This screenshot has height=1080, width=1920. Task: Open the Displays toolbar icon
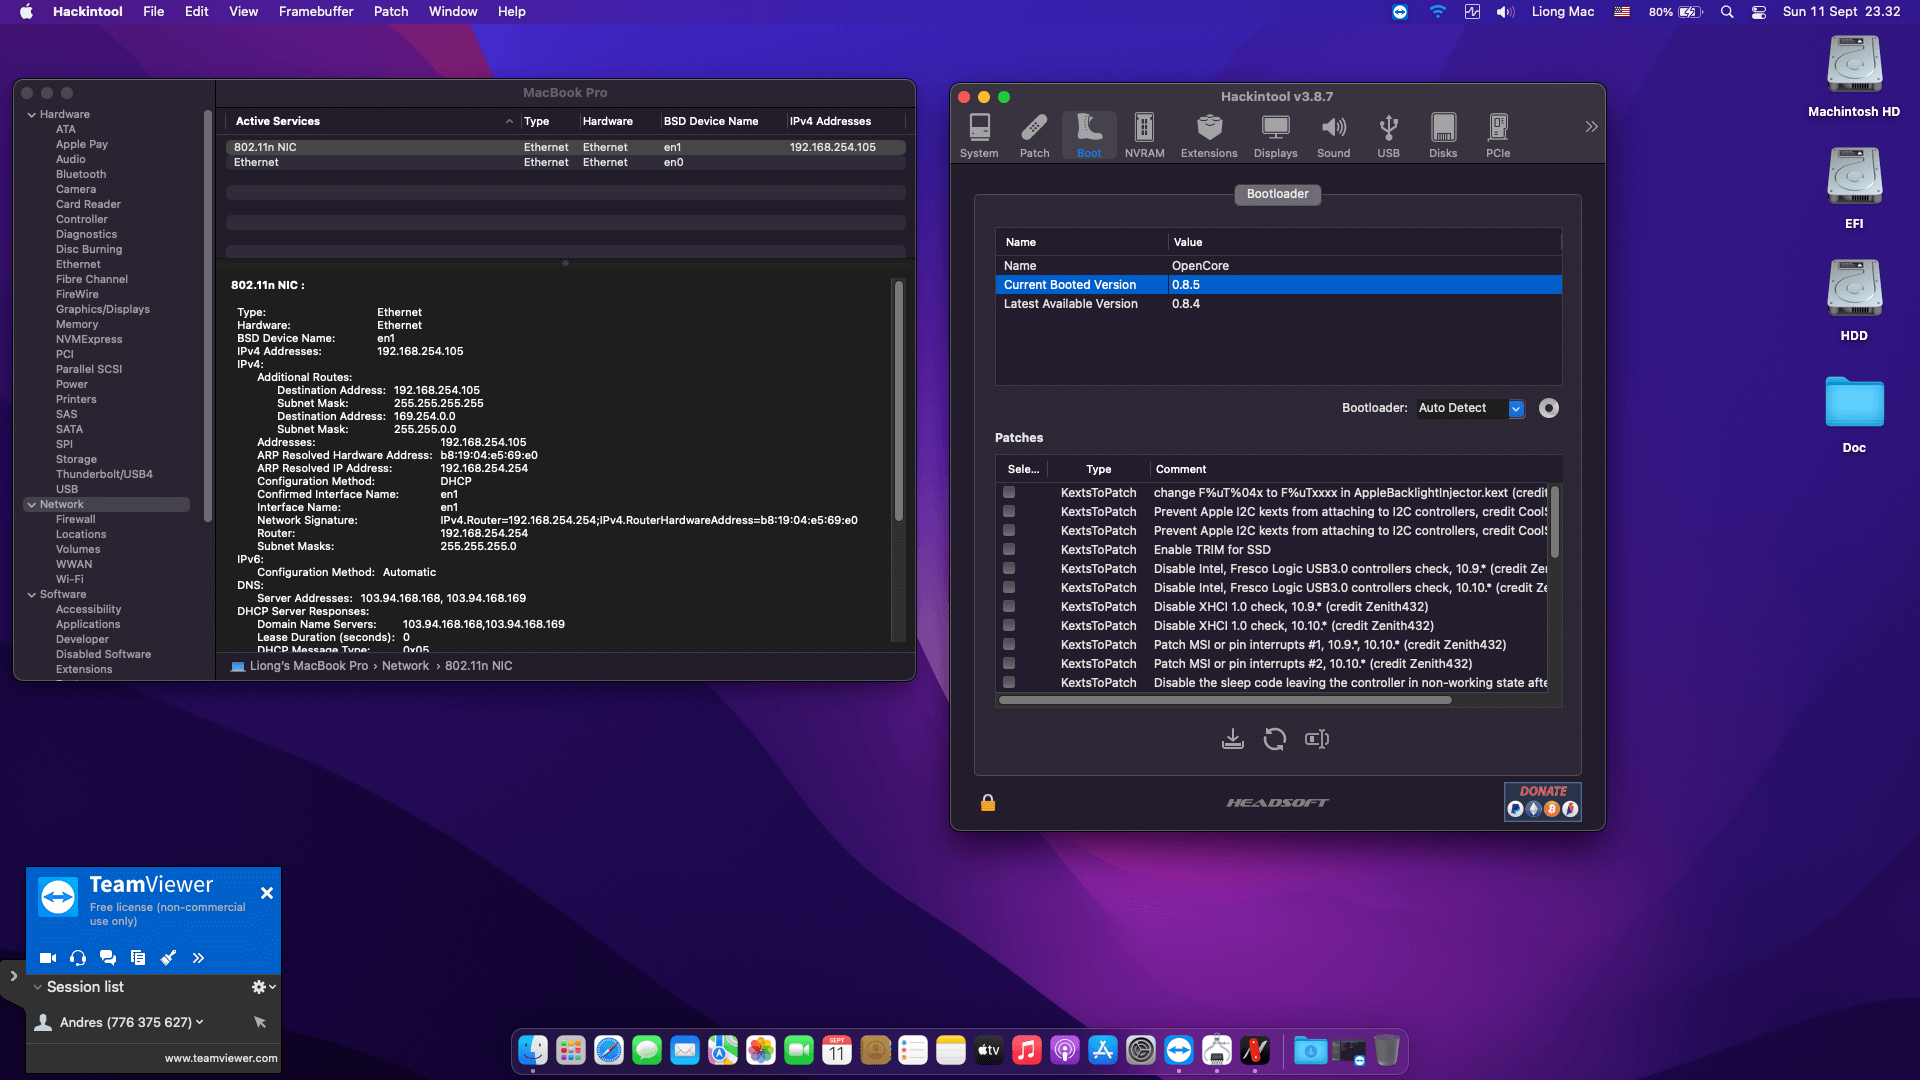click(1275, 136)
